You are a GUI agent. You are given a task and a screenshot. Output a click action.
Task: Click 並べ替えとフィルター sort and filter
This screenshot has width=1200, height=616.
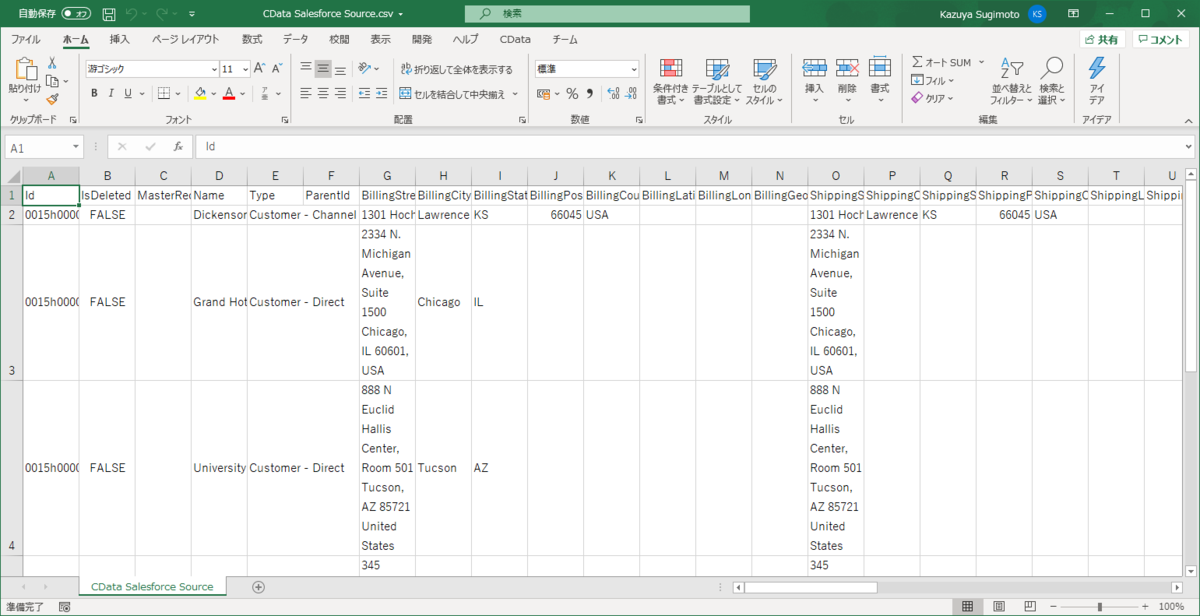pyautogui.click(x=1012, y=81)
